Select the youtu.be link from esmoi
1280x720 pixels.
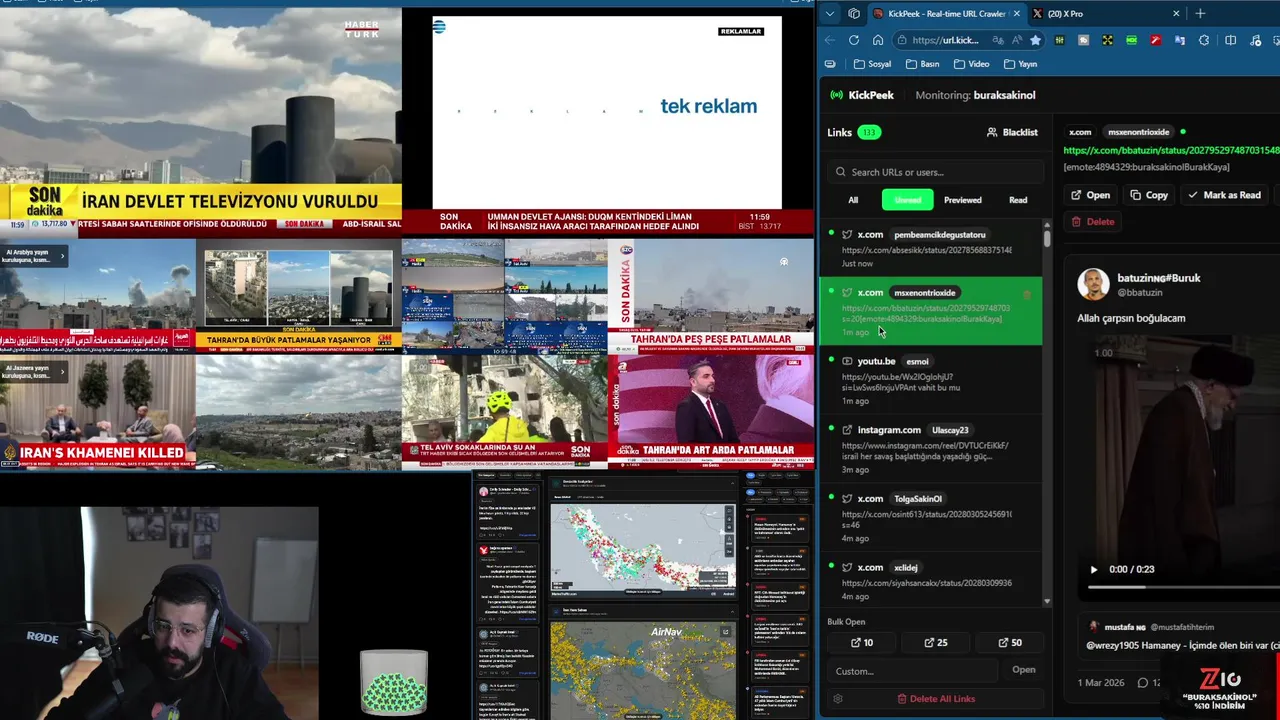[931, 380]
